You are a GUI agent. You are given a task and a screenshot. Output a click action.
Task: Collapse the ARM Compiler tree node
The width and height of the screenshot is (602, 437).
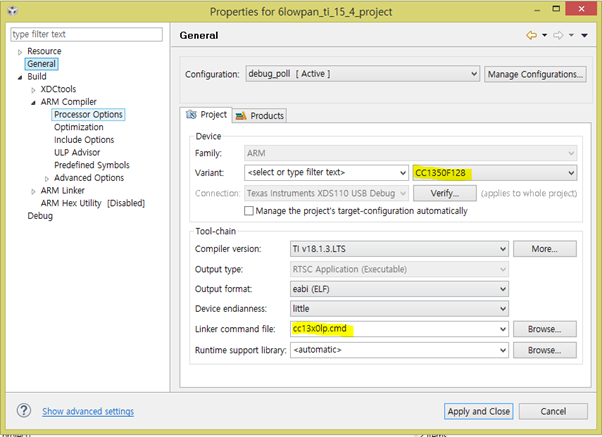33,102
